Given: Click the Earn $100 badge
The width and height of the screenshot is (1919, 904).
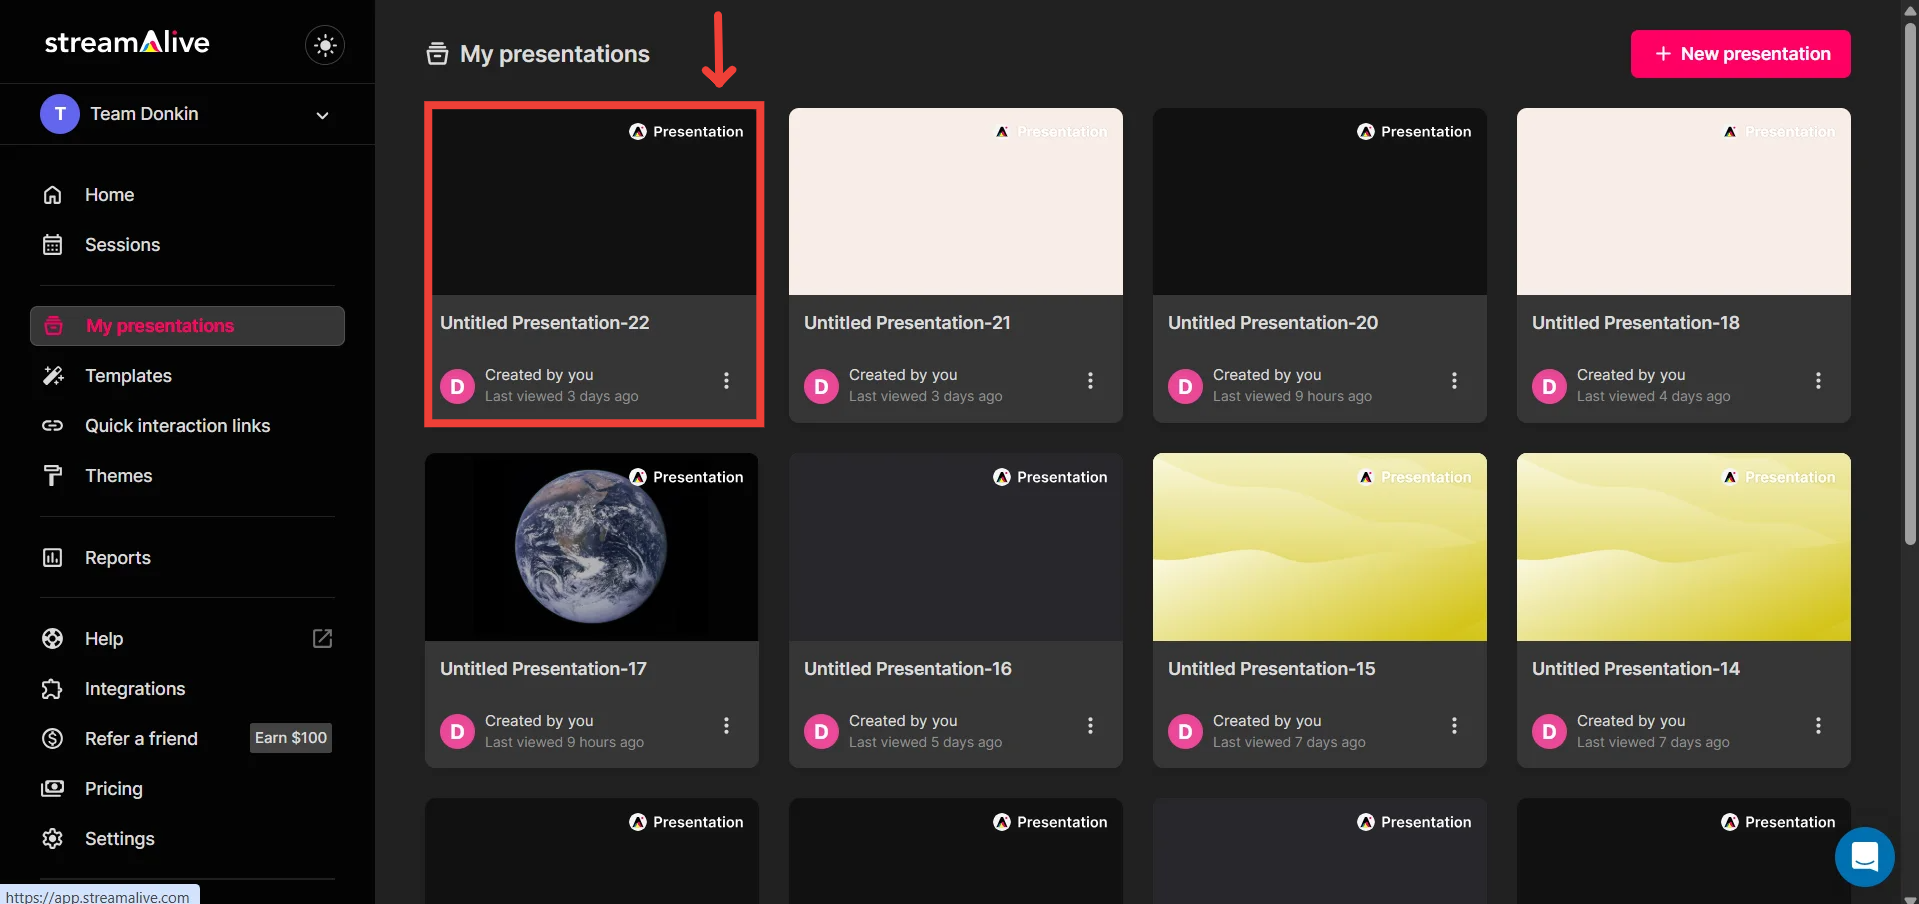Looking at the screenshot, I should tap(290, 738).
